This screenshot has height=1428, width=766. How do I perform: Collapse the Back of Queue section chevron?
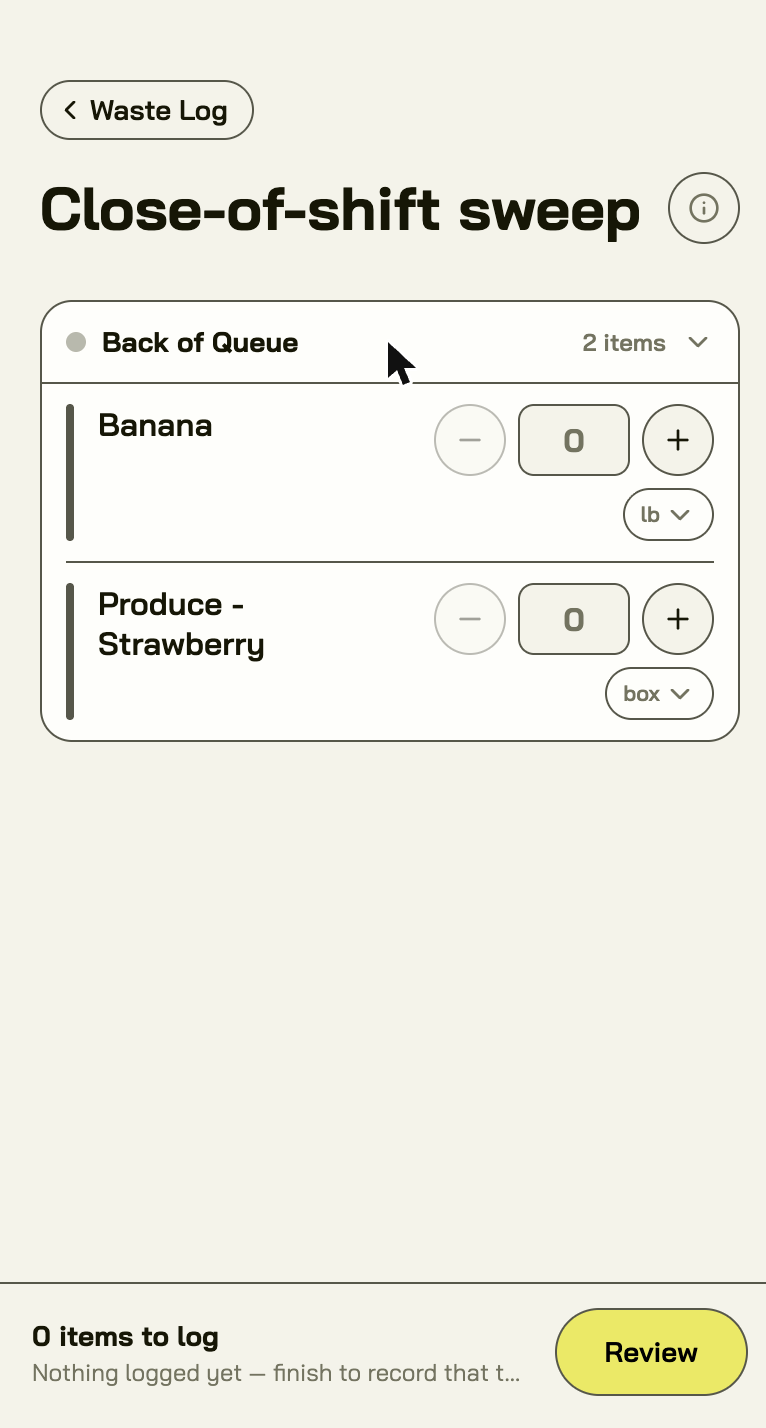click(x=698, y=342)
